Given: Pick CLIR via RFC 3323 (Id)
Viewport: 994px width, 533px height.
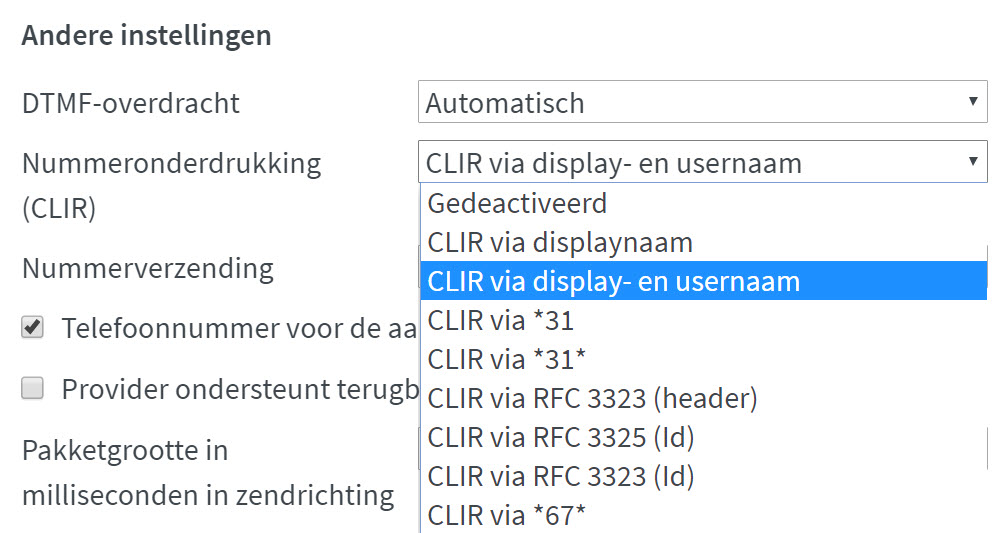Looking at the screenshot, I should pyautogui.click(x=560, y=477).
